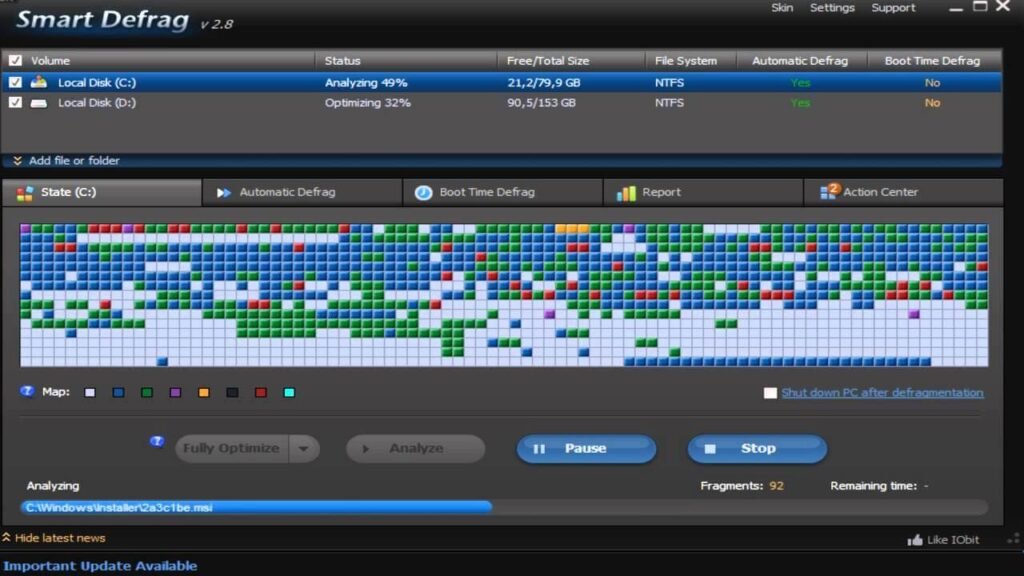Open the Action Center tab
This screenshot has height=576, width=1024.
coord(903,193)
